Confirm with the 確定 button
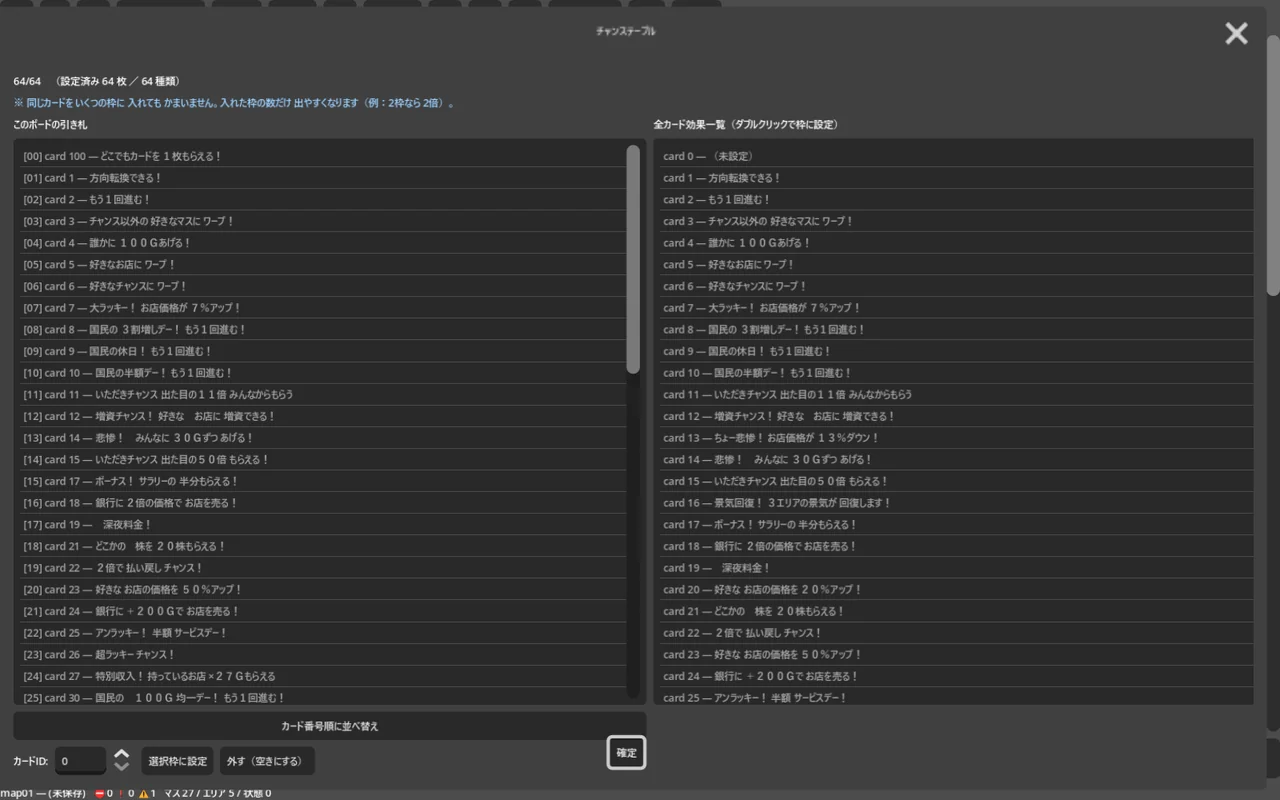1280x800 pixels. pyautogui.click(x=626, y=753)
